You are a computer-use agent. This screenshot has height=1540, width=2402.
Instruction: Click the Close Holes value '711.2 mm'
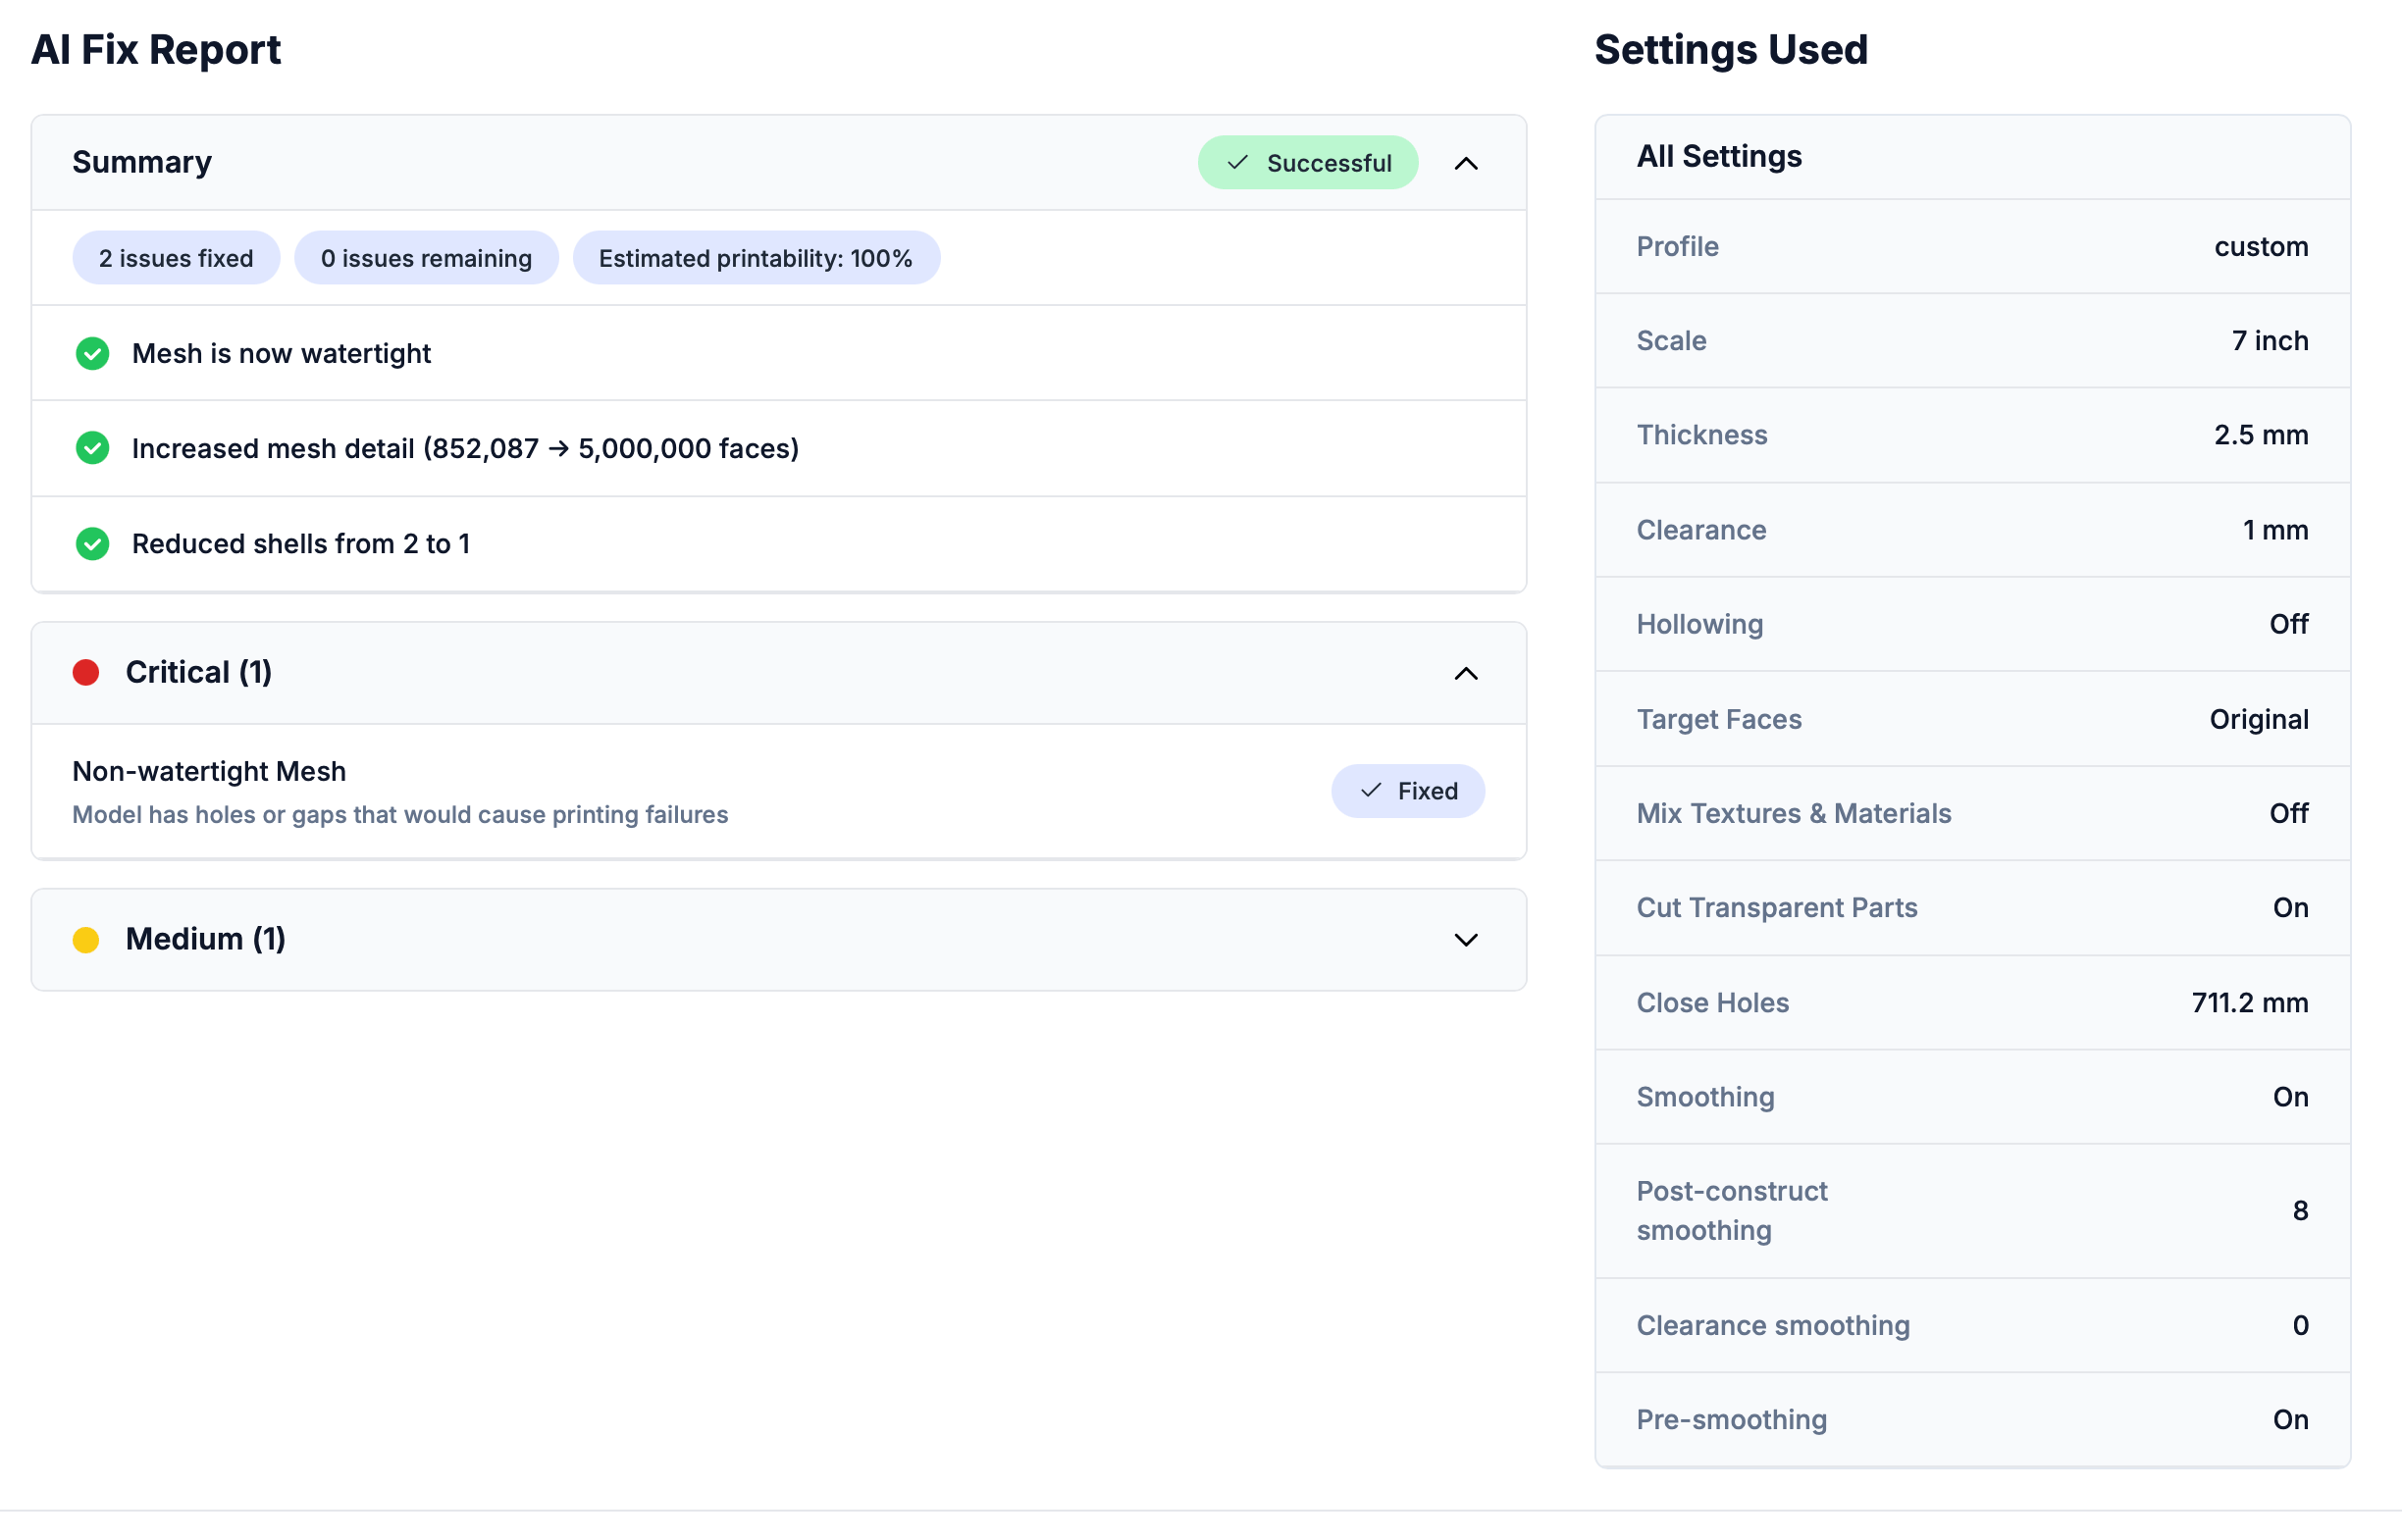tap(2250, 1002)
